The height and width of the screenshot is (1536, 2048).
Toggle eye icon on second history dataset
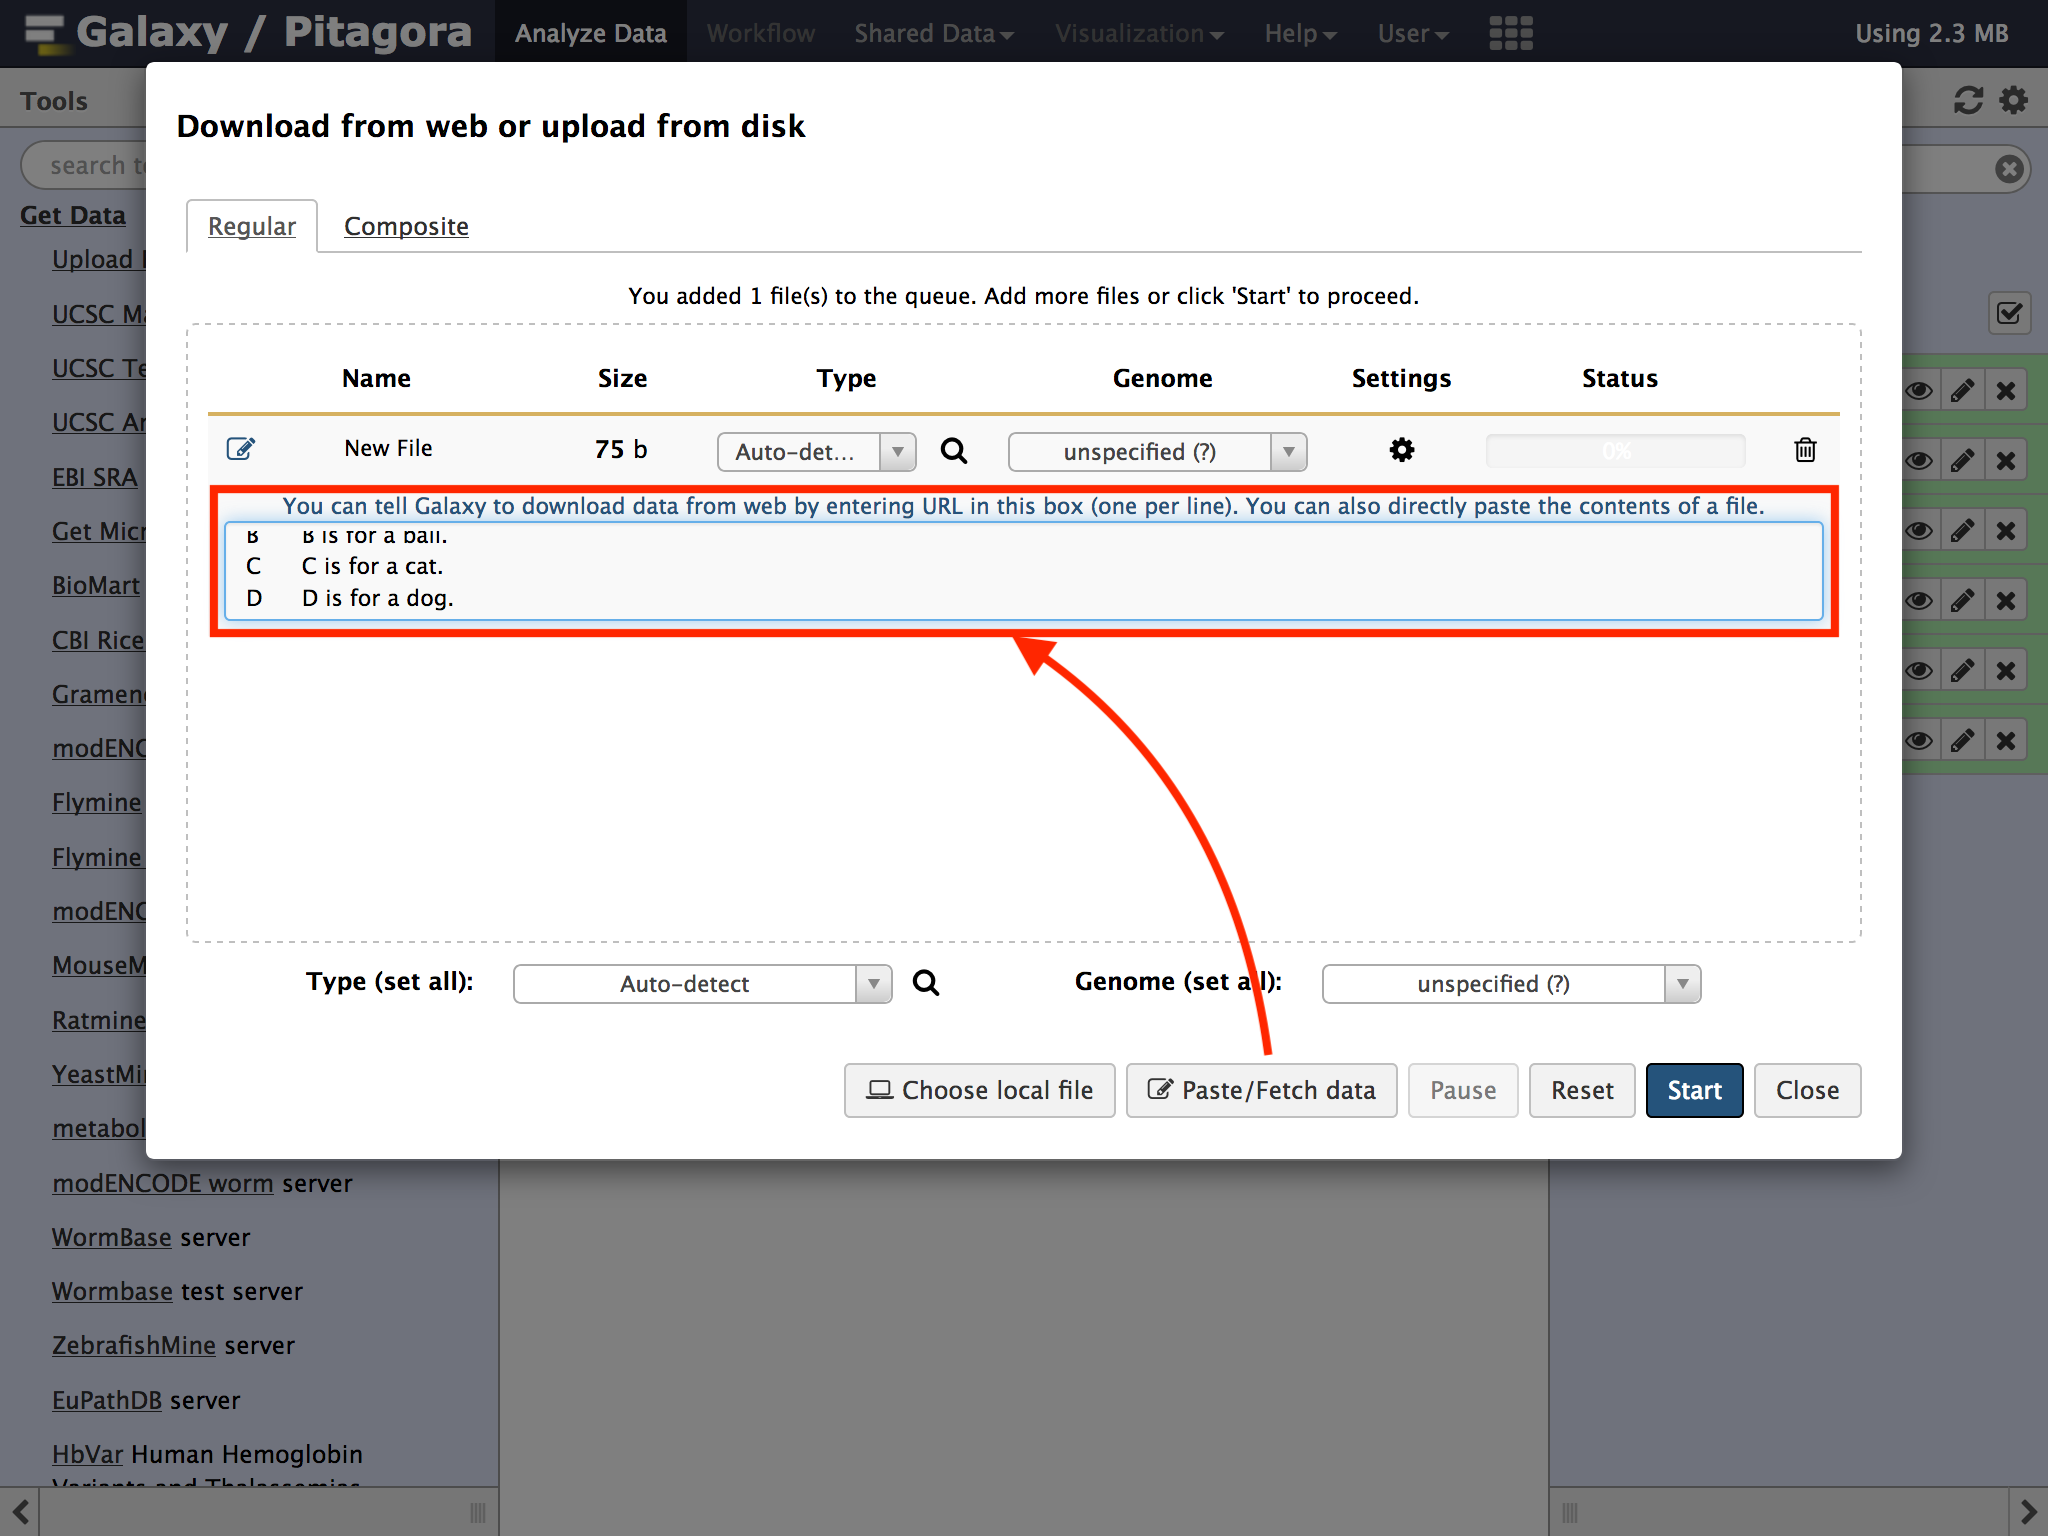1918,461
